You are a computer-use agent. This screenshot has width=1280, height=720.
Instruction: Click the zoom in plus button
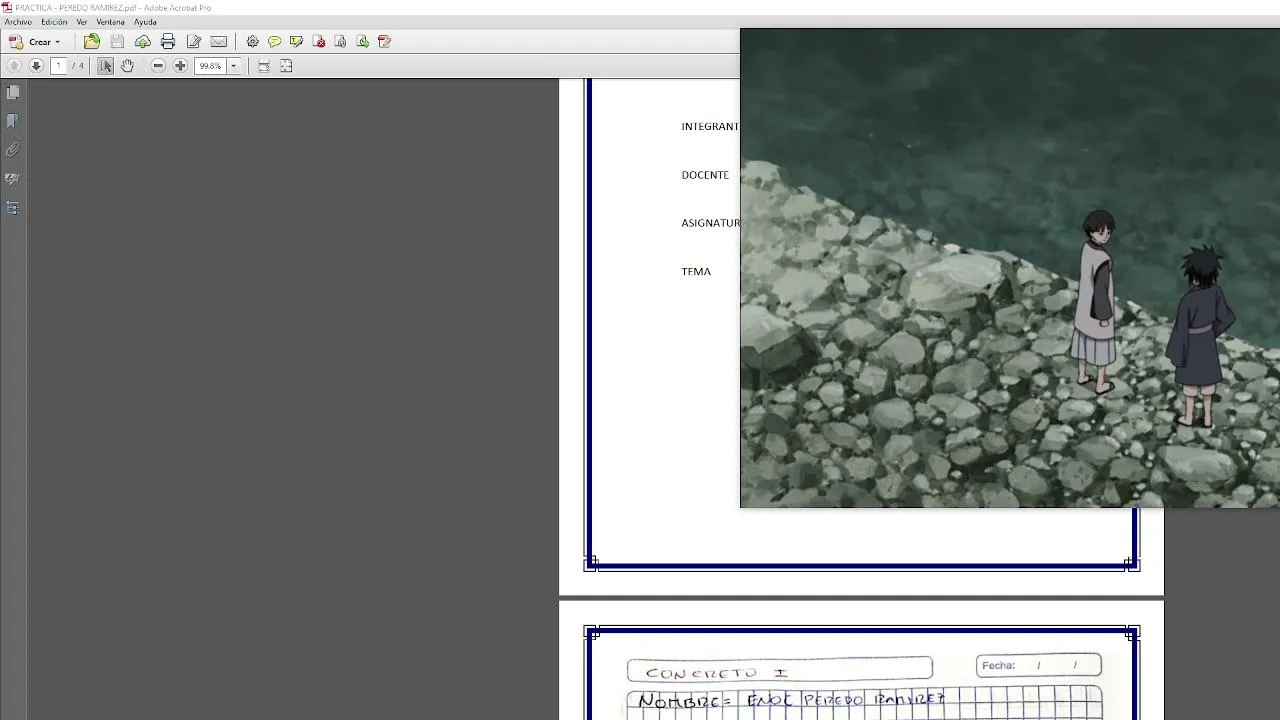180,66
